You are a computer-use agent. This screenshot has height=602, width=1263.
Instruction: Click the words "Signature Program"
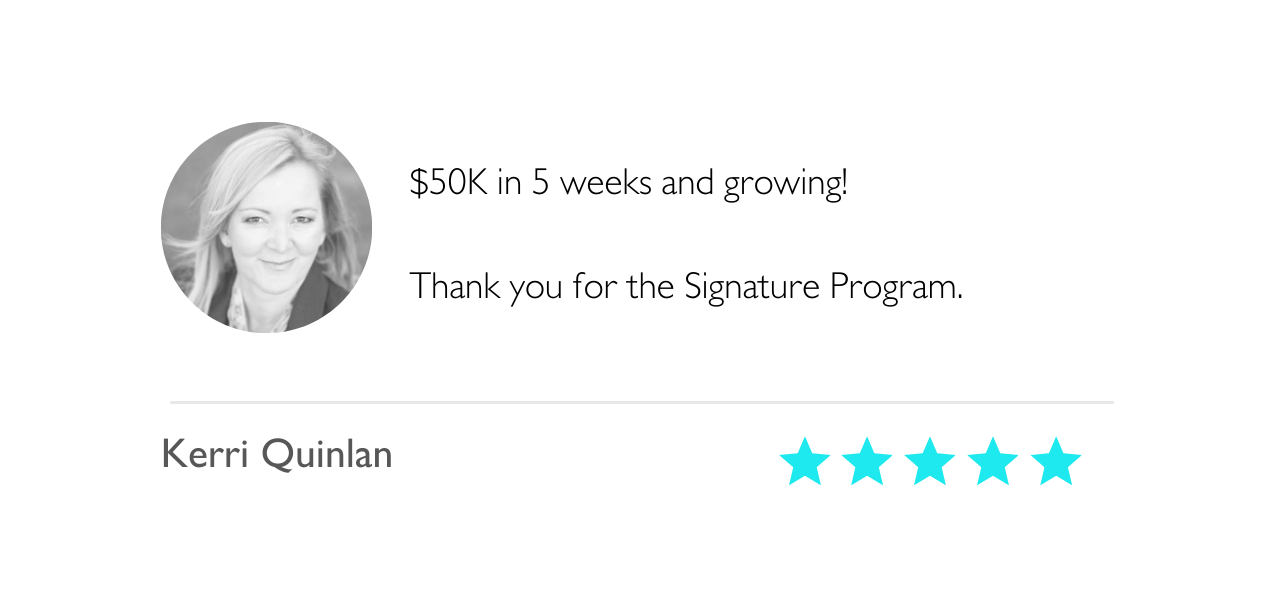pos(822,288)
